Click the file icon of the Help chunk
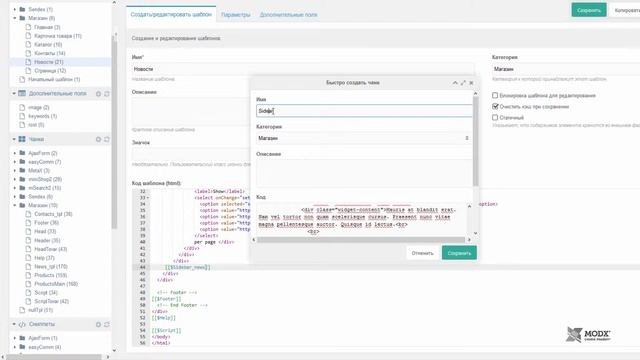The image size is (640, 360). pos(28,258)
